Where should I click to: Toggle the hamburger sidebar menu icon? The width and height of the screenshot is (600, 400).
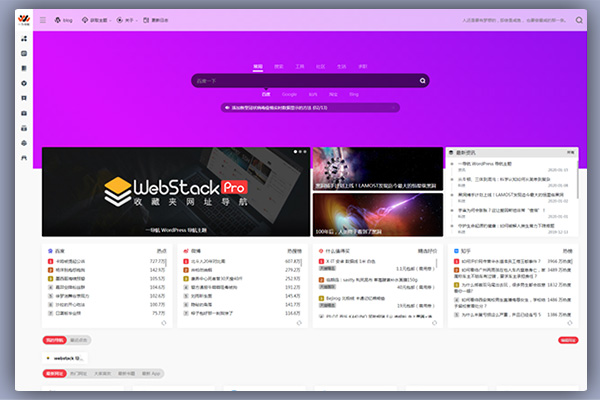coord(43,20)
